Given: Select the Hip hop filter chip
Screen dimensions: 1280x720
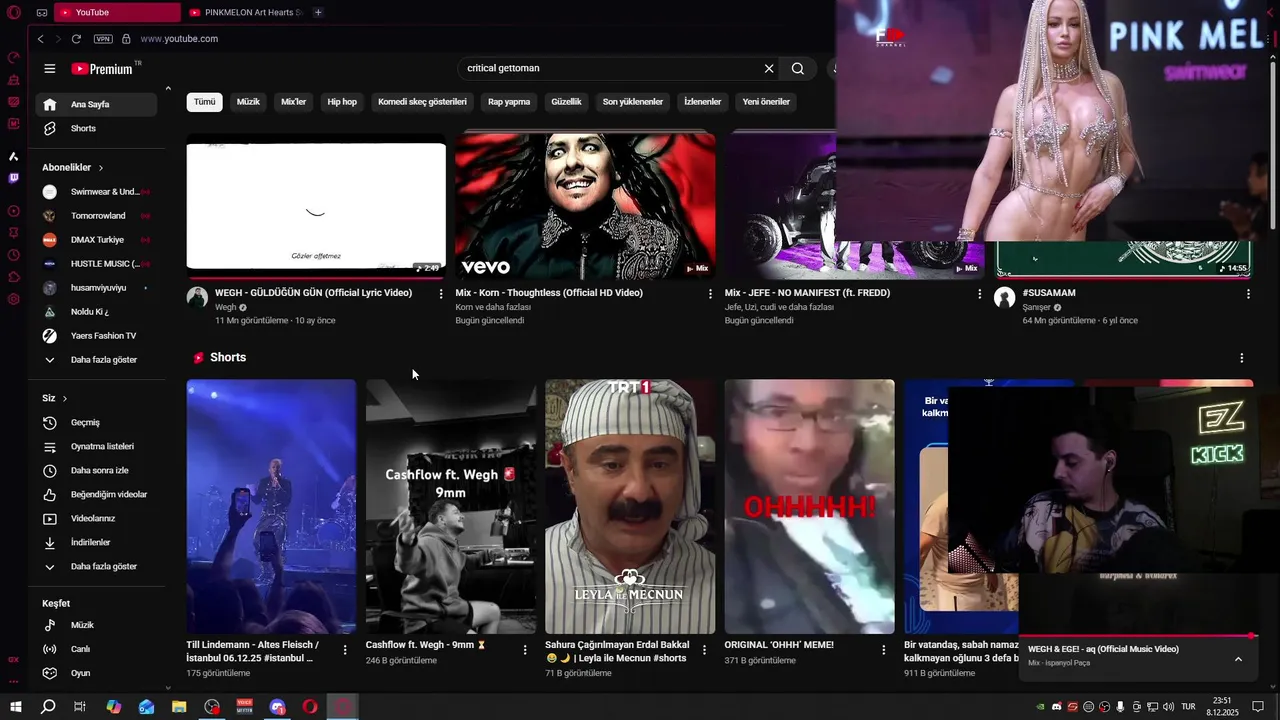Looking at the screenshot, I should (x=342, y=102).
